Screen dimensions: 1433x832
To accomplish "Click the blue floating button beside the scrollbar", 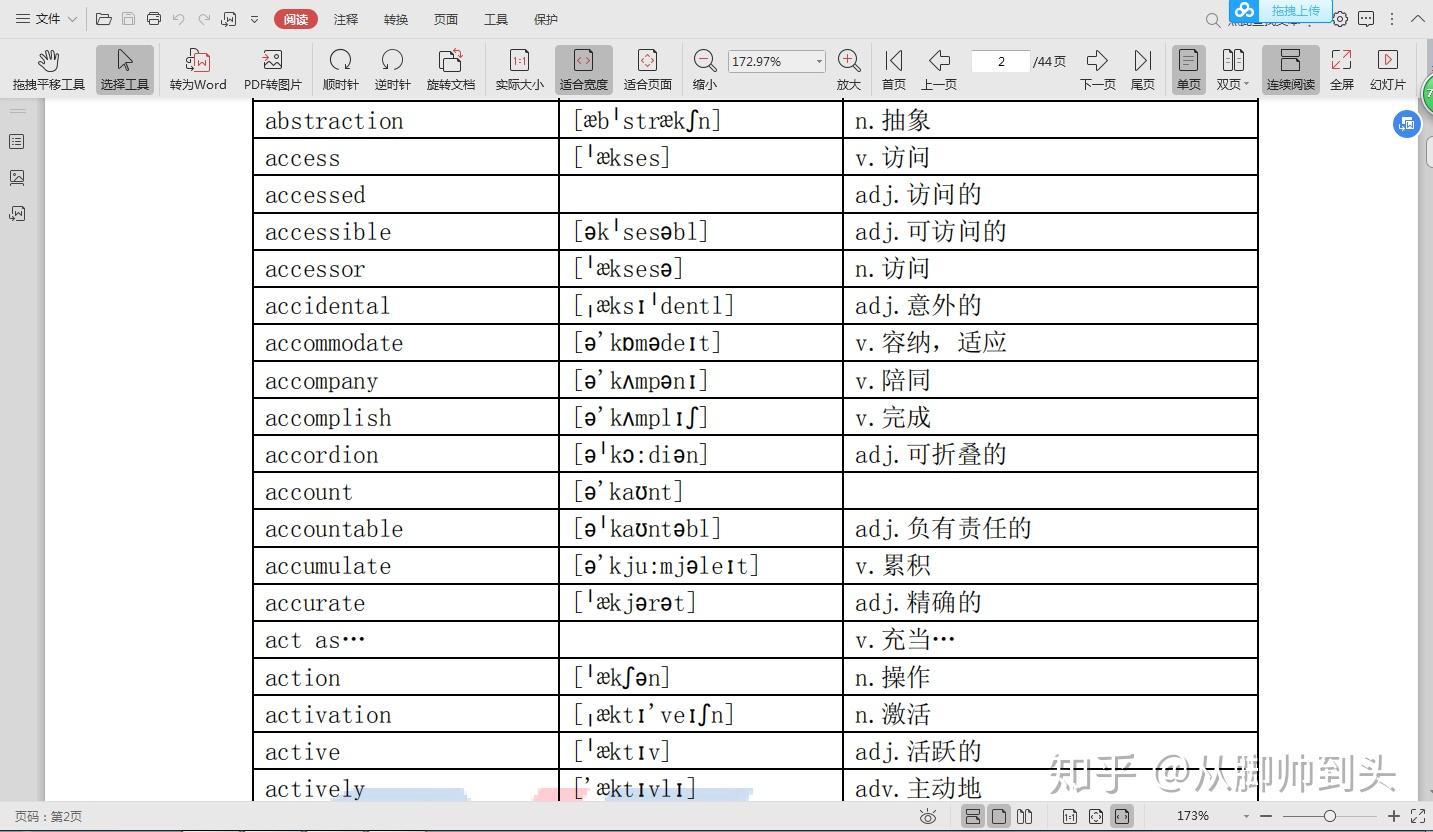I will point(1407,124).
